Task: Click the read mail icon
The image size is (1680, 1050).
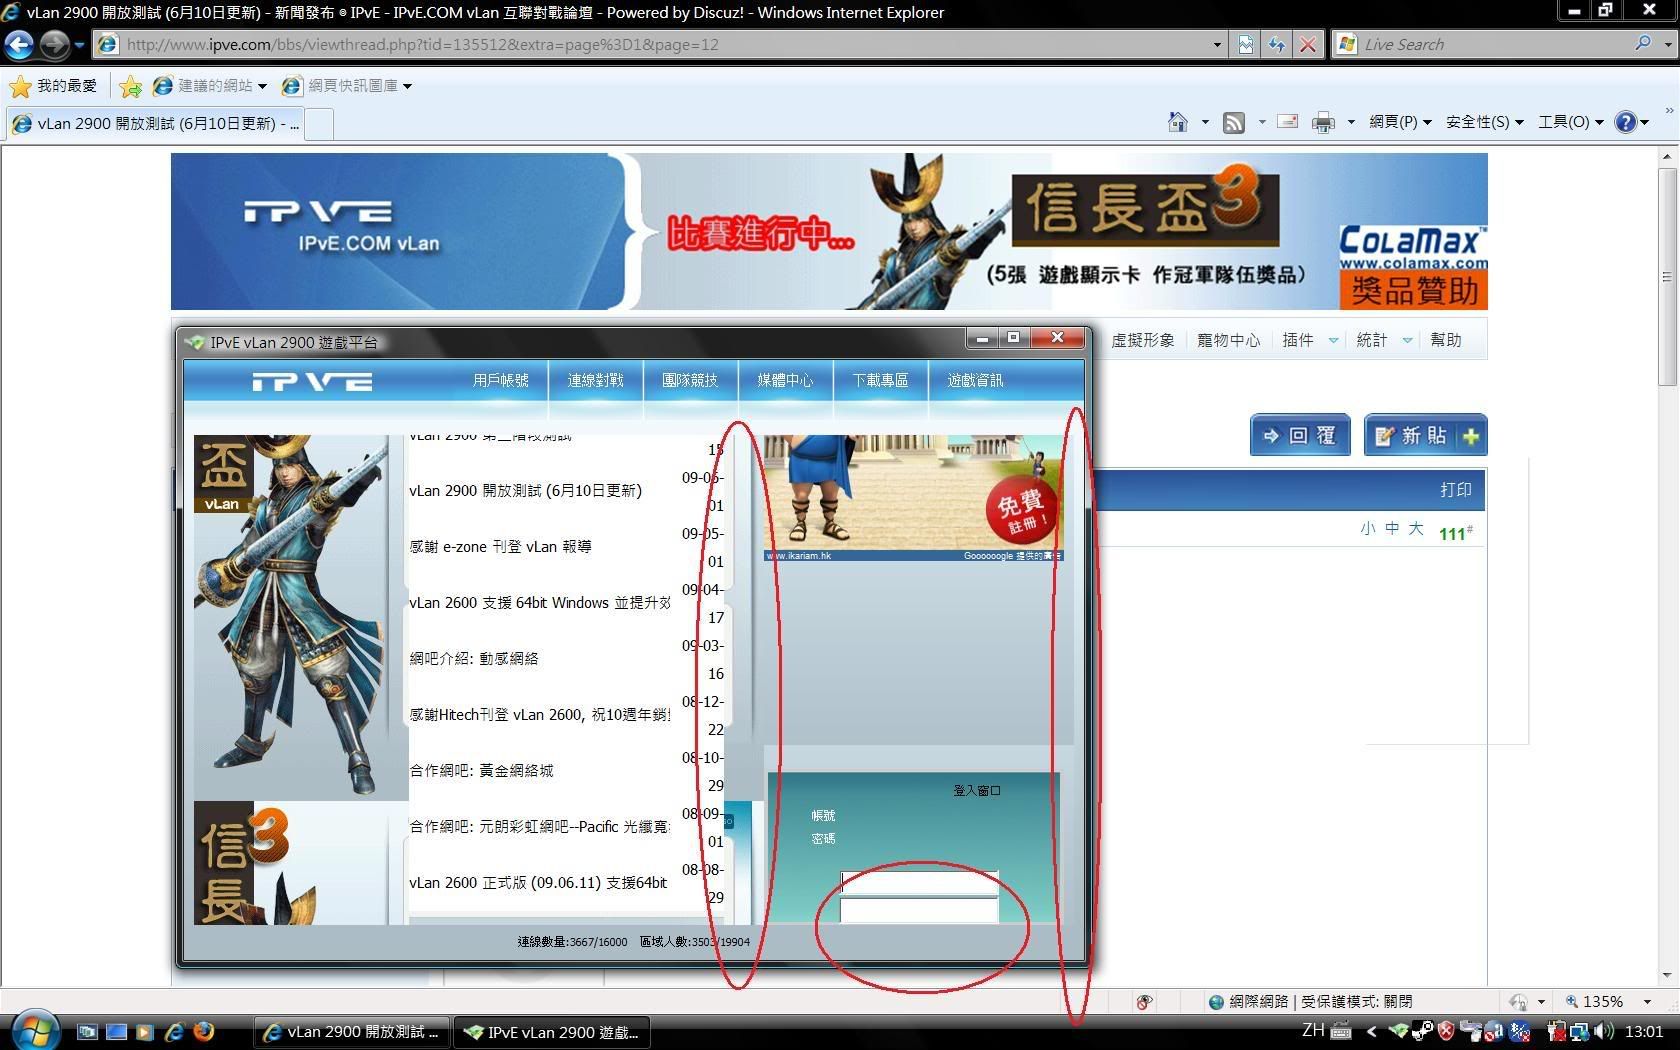Action: click(x=1289, y=122)
